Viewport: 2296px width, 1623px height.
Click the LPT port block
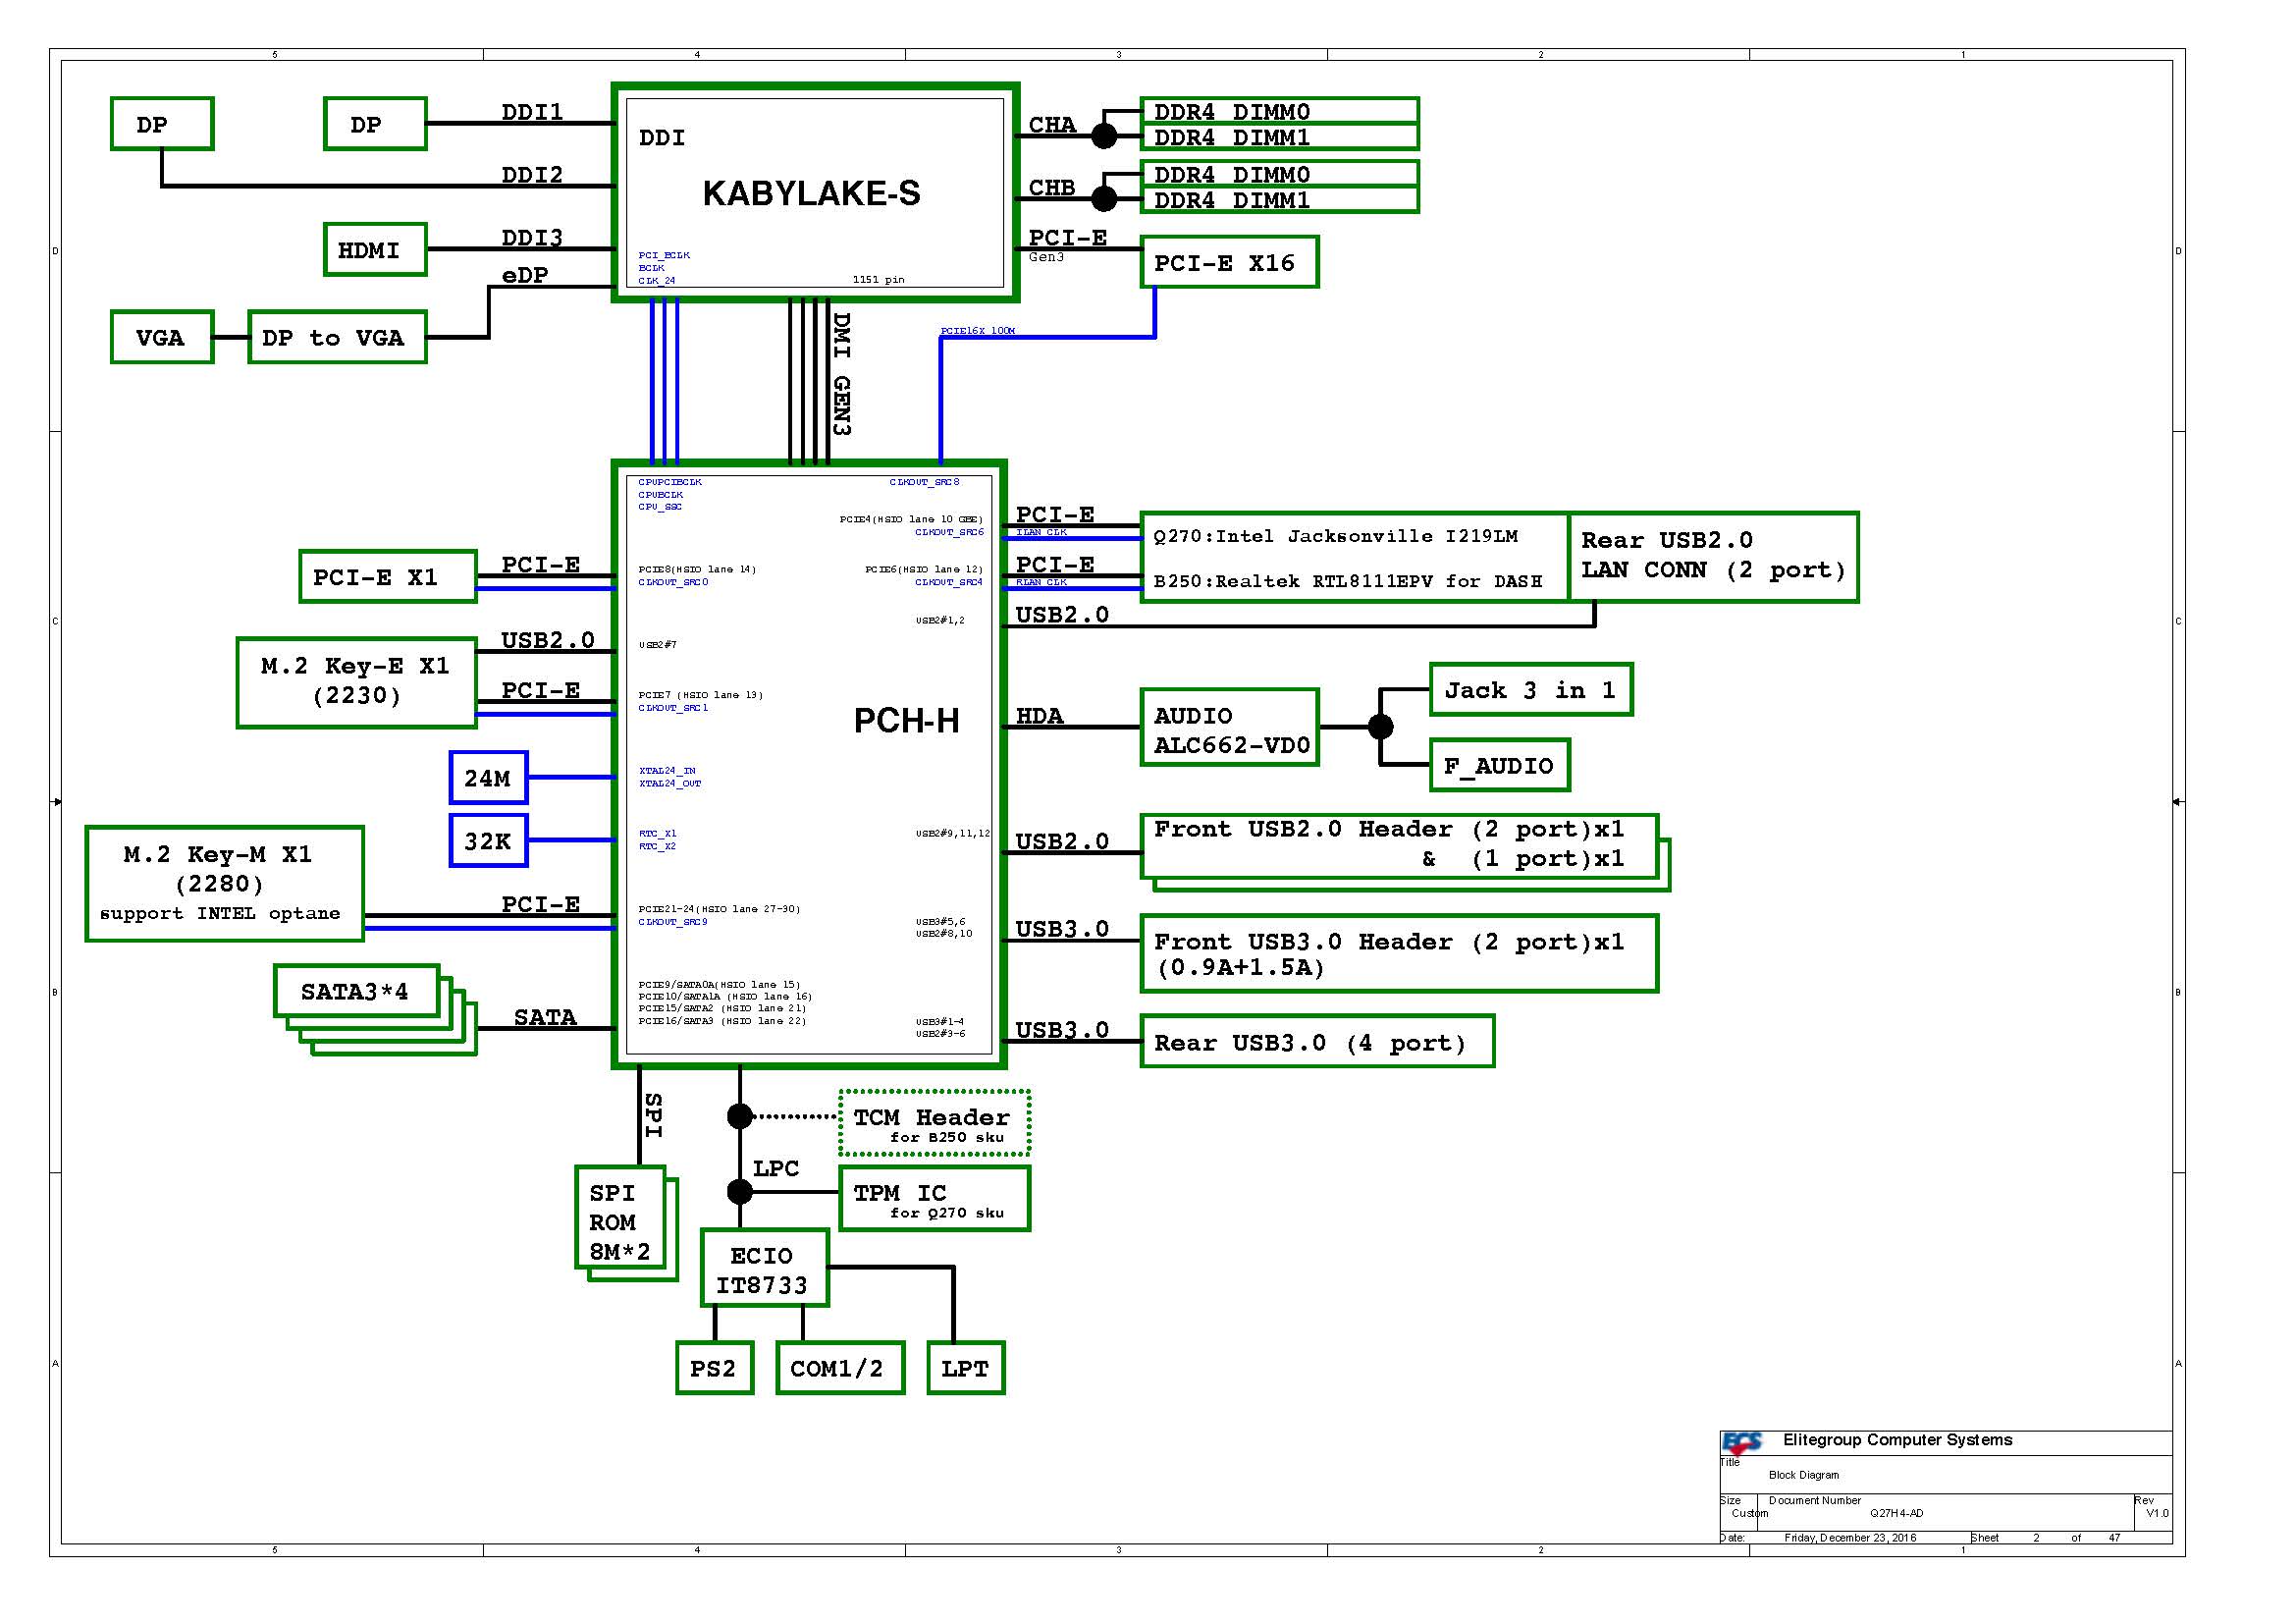[x=965, y=1367]
